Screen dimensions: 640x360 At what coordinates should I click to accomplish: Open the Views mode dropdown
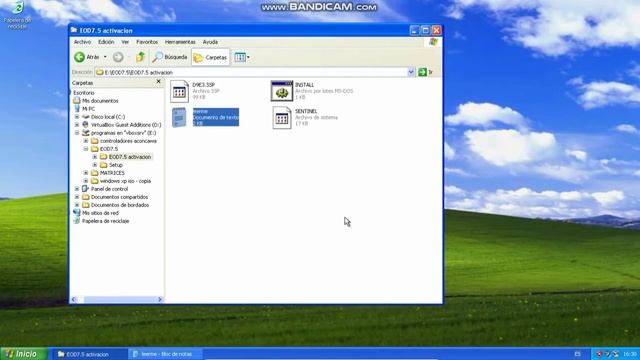coord(242,58)
